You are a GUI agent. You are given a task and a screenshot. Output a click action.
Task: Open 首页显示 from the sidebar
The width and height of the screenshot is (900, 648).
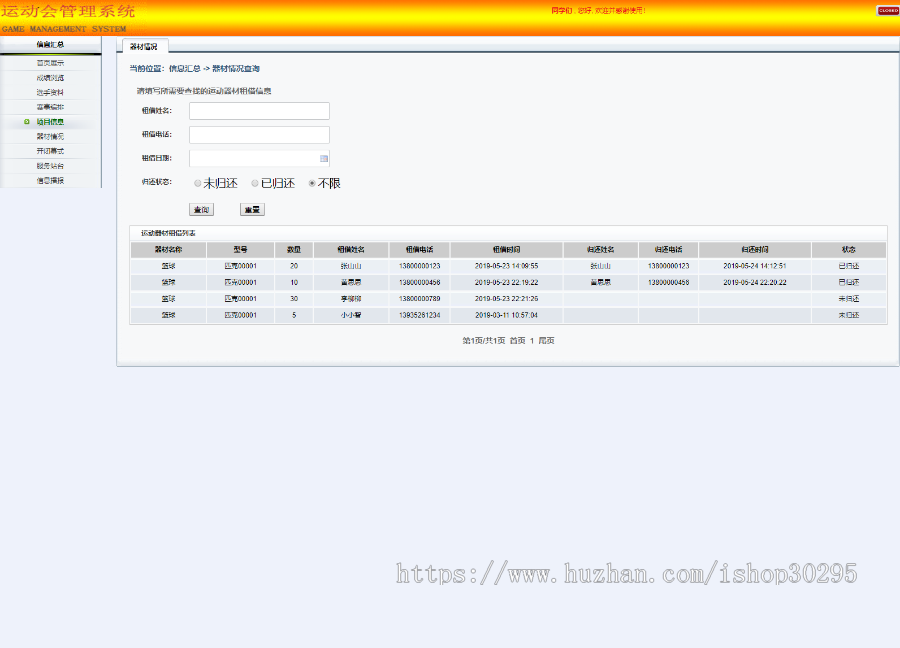click(52, 62)
